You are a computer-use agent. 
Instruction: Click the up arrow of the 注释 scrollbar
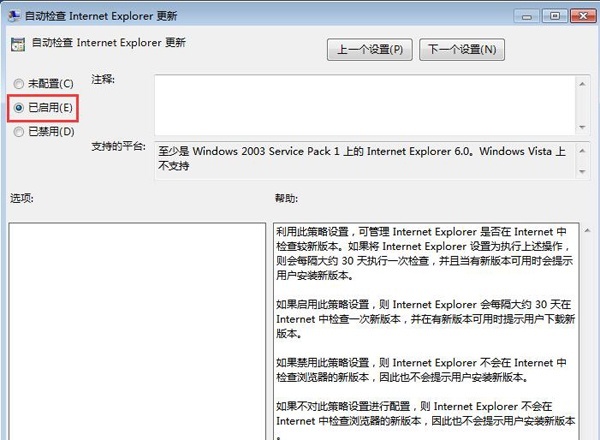click(x=582, y=84)
